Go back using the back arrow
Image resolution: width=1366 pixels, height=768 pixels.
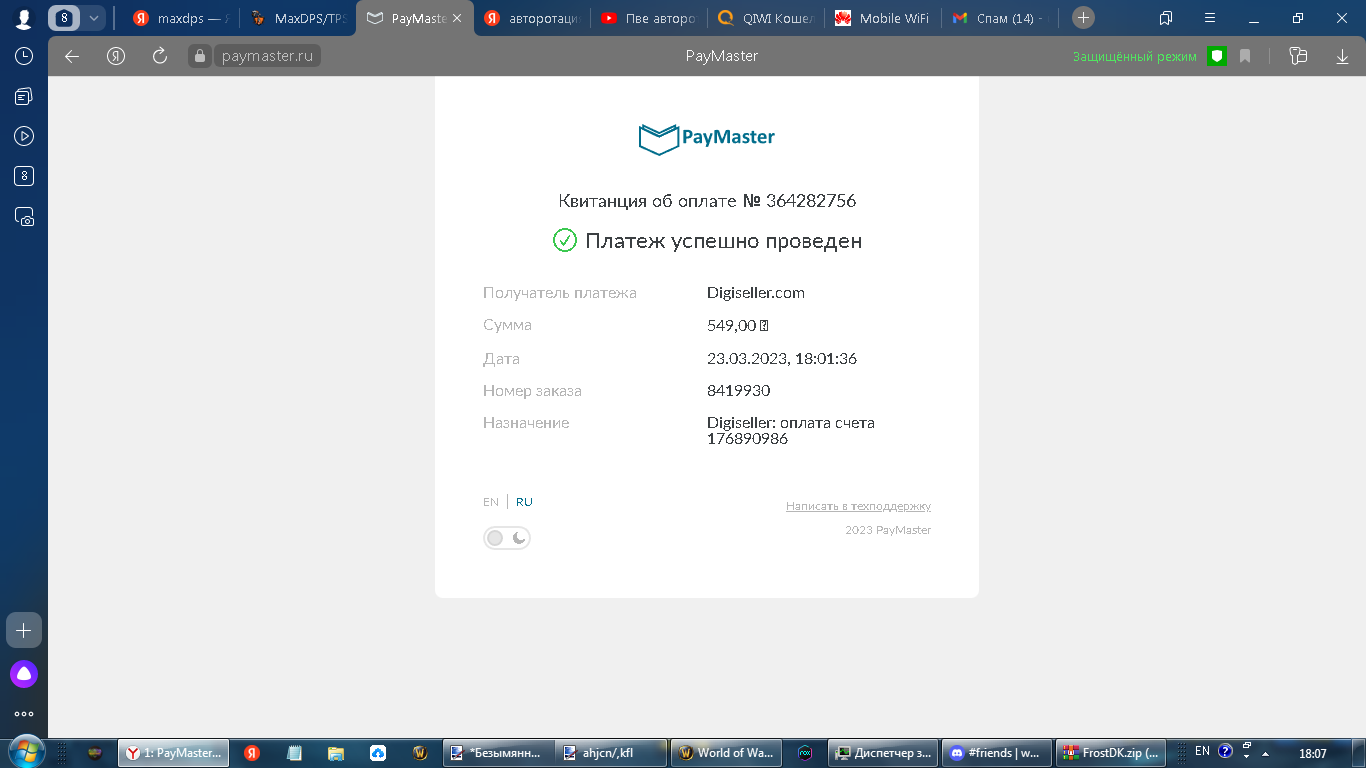[72, 56]
